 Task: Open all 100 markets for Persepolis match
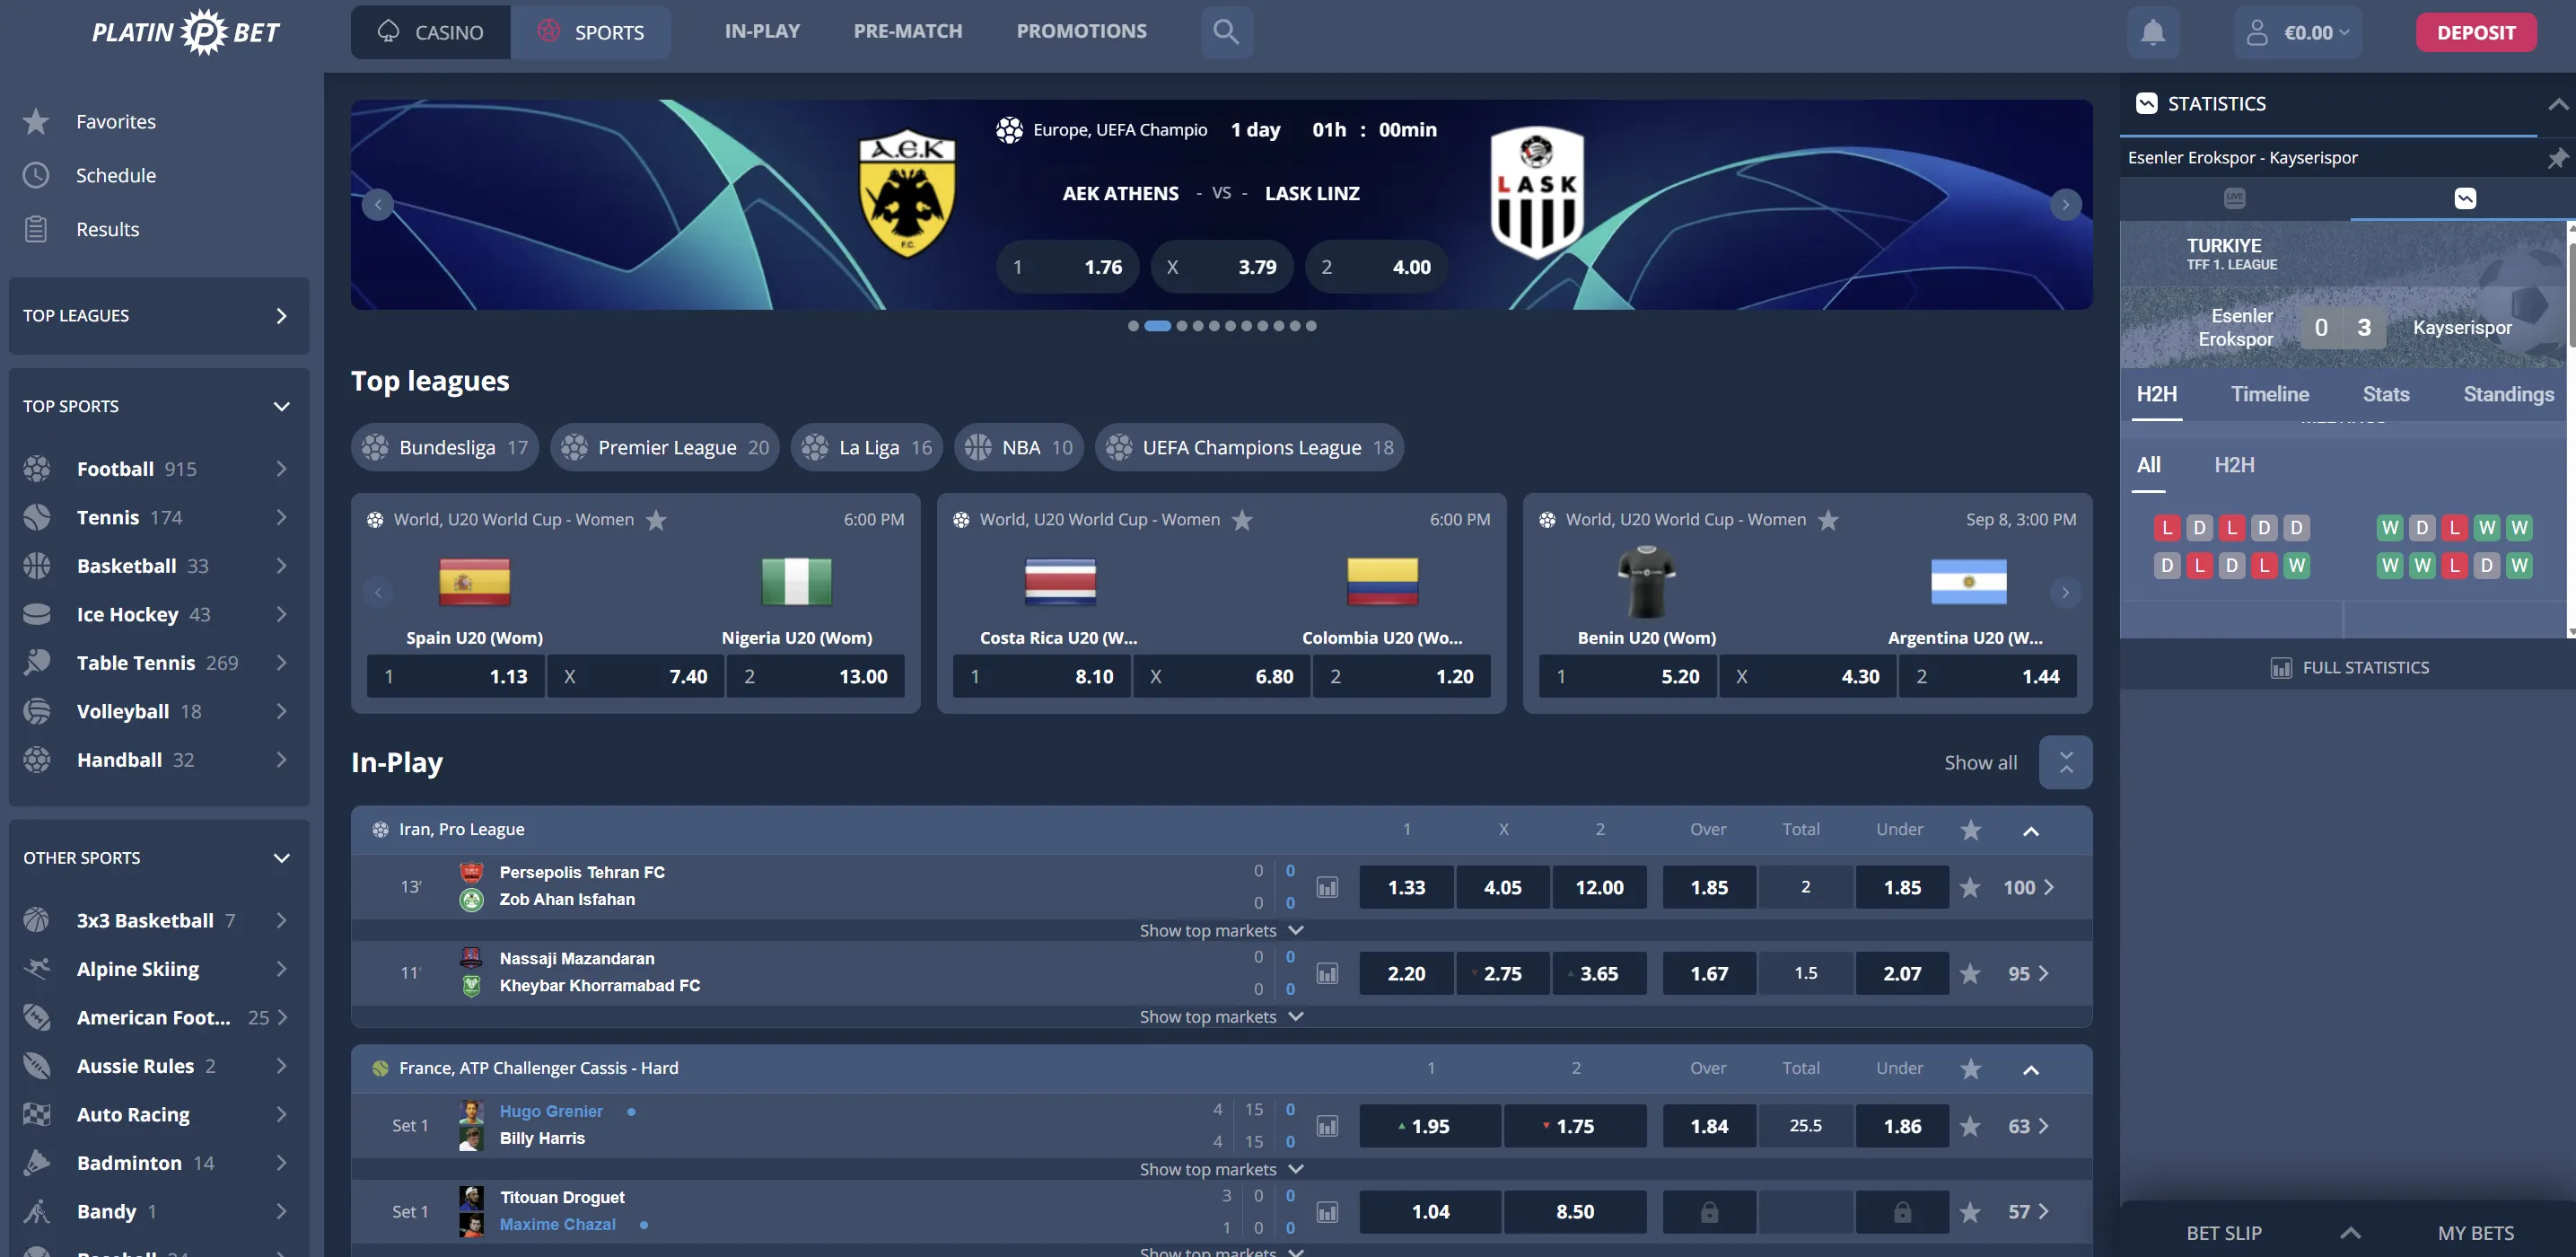2028,887
